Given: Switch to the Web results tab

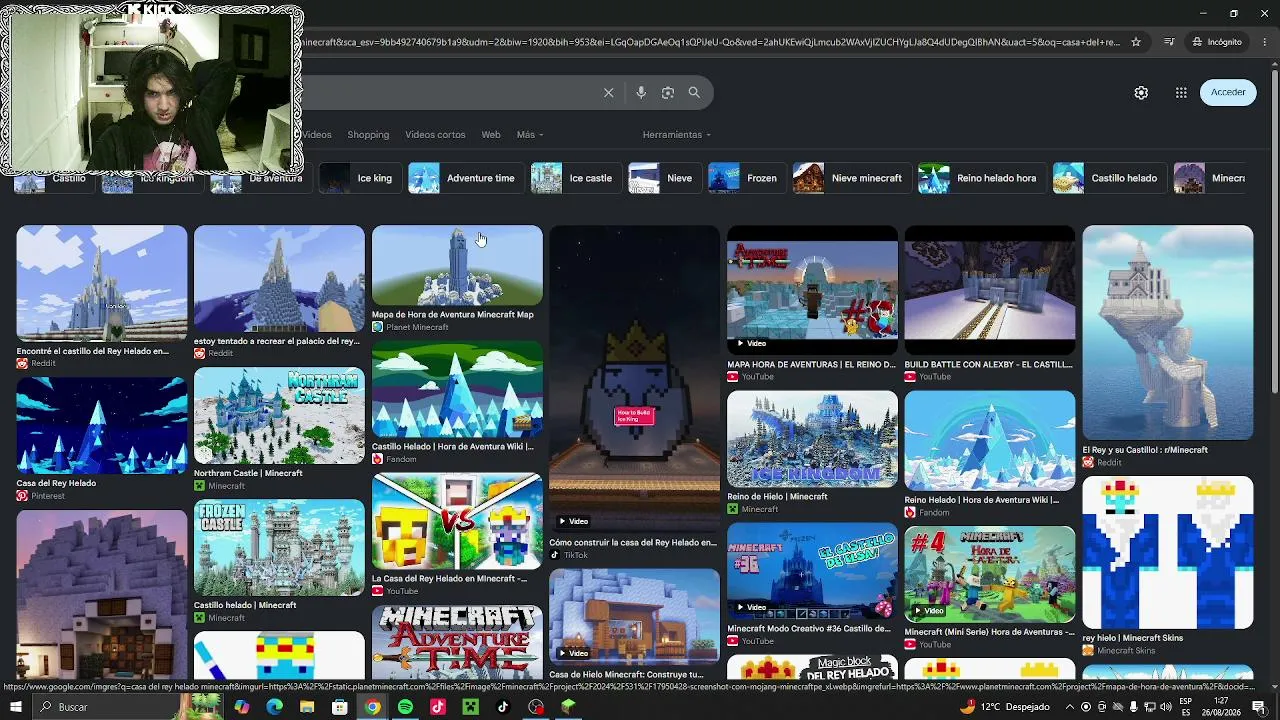Looking at the screenshot, I should click(x=491, y=135).
